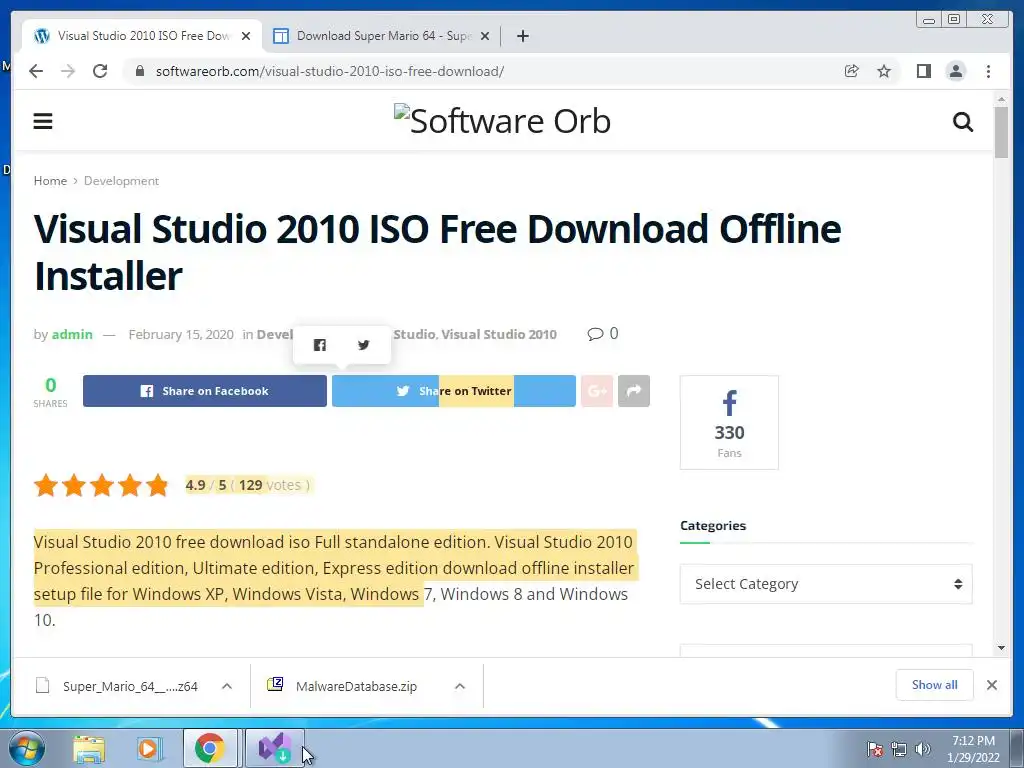Share via Google Plus button
The height and width of the screenshot is (768, 1024).
[x=597, y=391]
